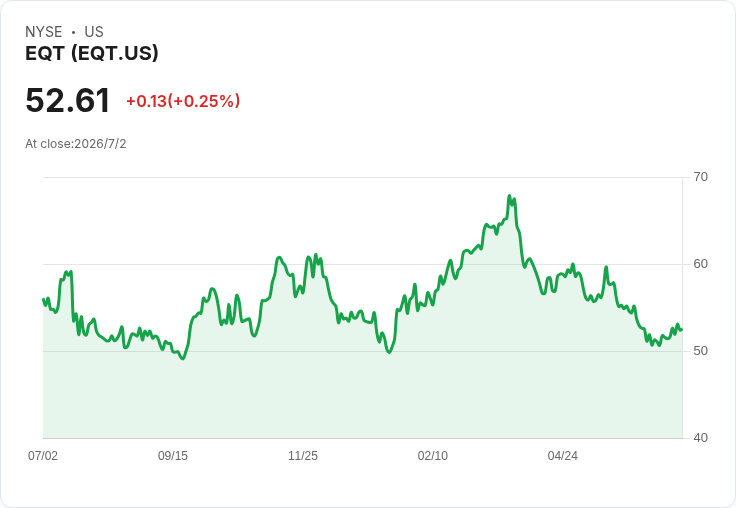Click the chart line's leftmost starting point
This screenshot has height=508, width=736.
pyautogui.click(x=43, y=299)
